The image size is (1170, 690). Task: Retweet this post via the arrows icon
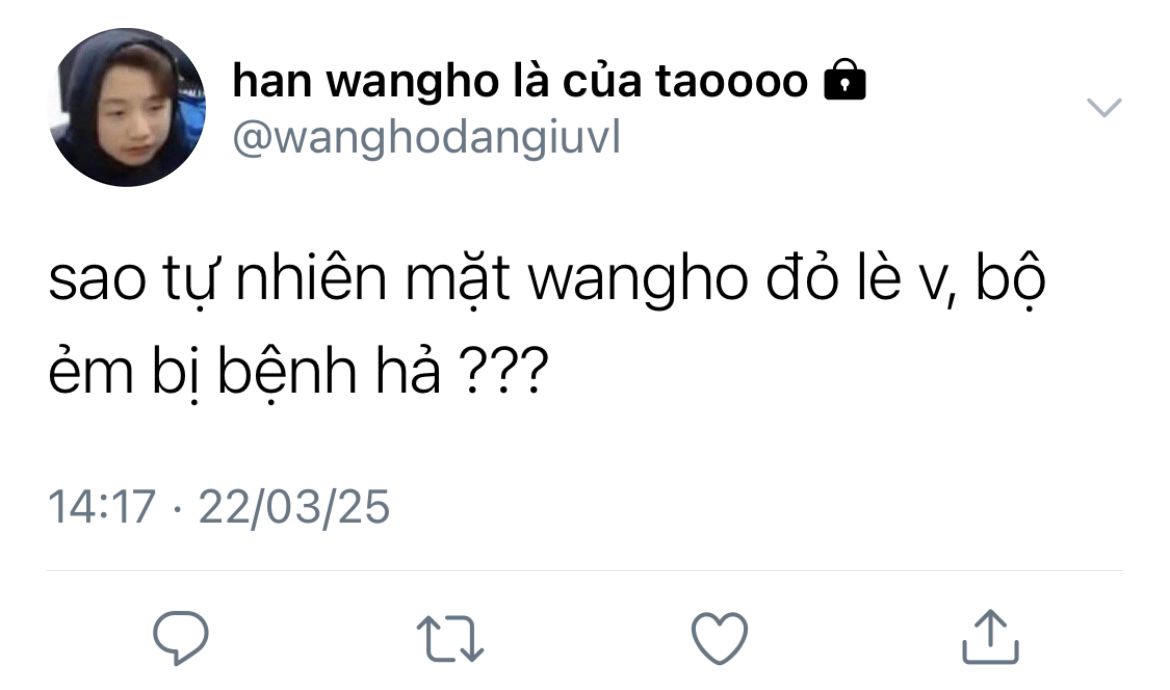pos(450,639)
